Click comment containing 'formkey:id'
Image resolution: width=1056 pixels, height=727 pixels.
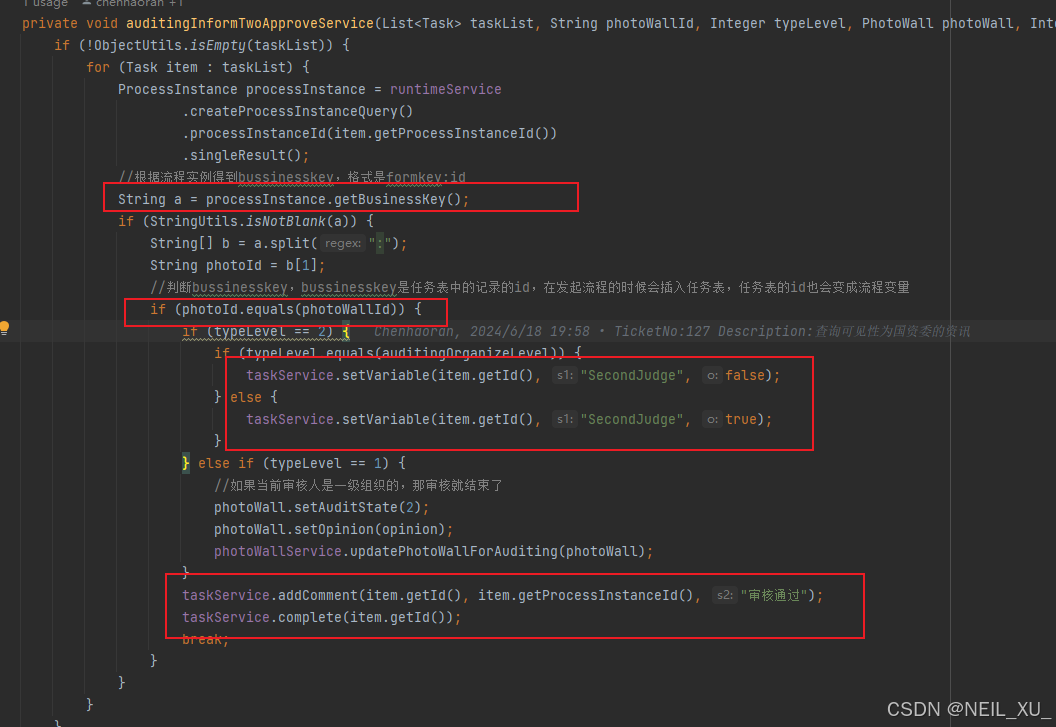[292, 177]
